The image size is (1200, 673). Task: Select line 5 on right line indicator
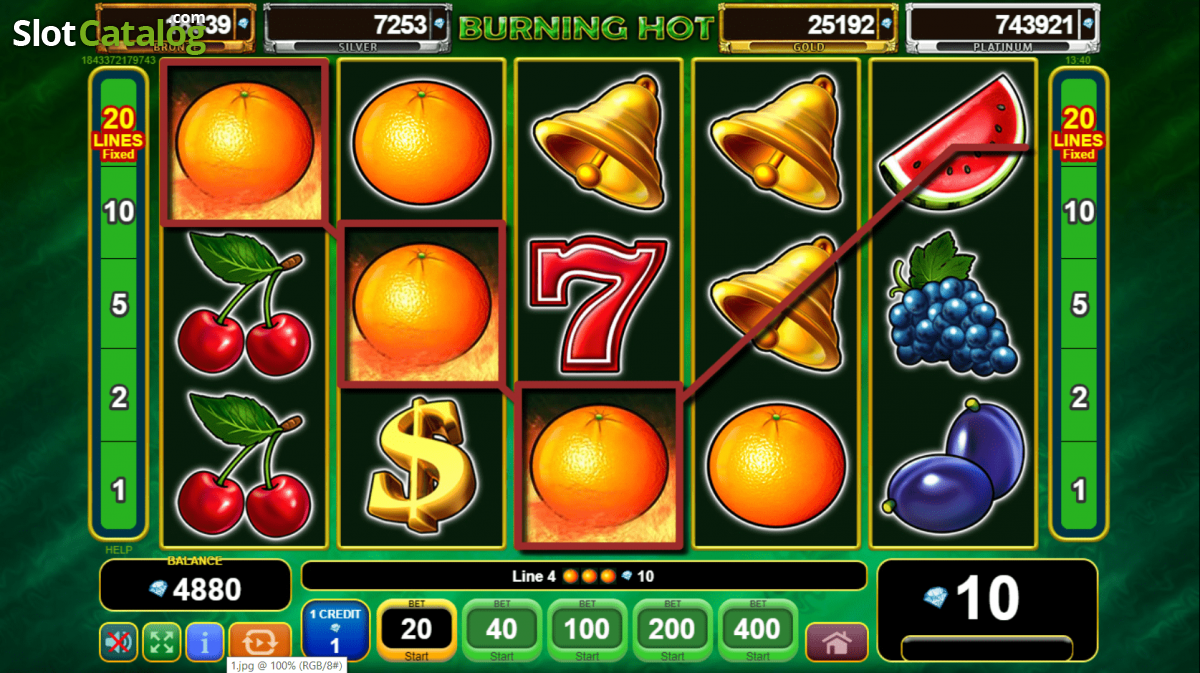[x=1079, y=305]
